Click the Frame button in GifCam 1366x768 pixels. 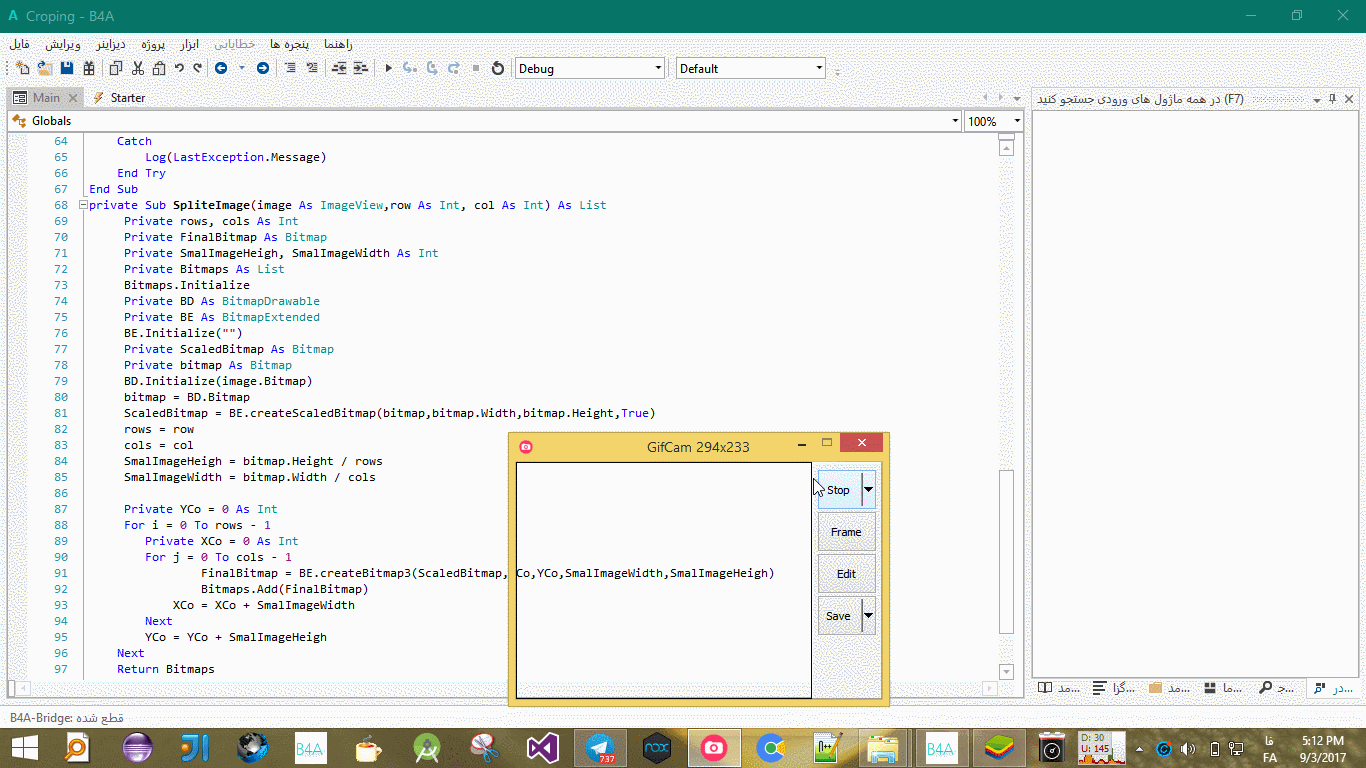pos(846,532)
